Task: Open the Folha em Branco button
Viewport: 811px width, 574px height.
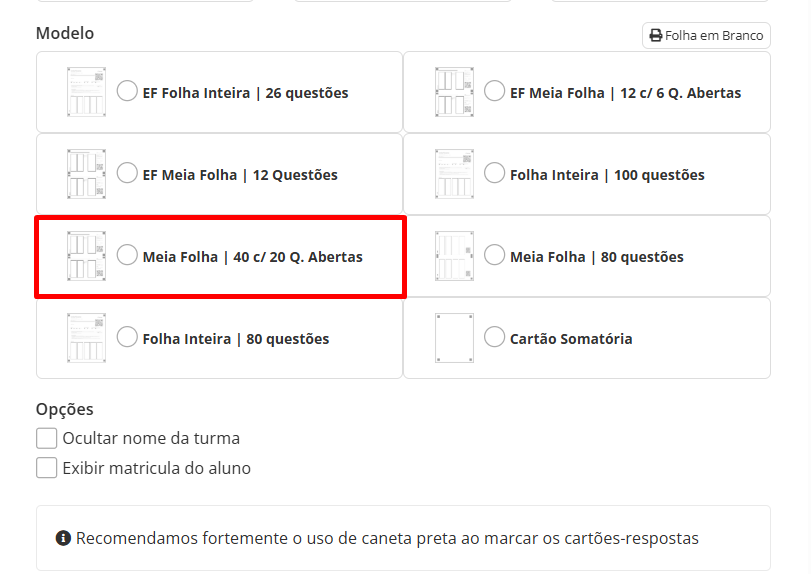Action: tap(706, 36)
